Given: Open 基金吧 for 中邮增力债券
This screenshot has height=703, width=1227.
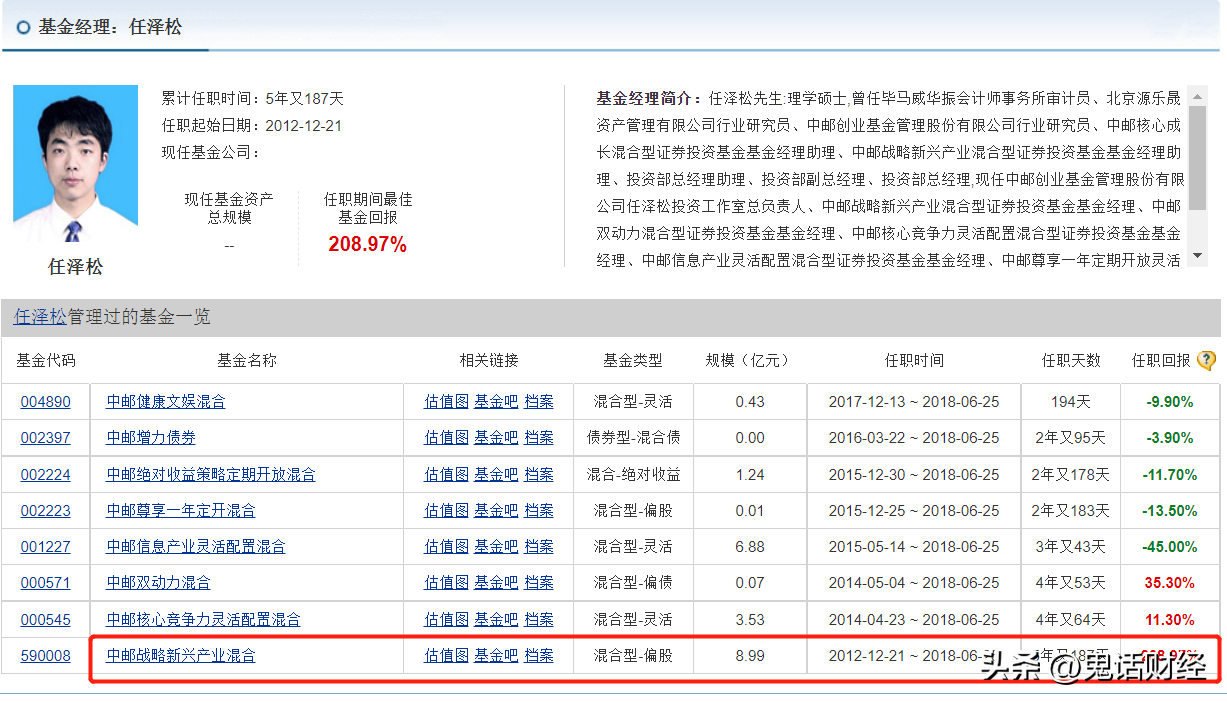Looking at the screenshot, I should click(x=496, y=438).
